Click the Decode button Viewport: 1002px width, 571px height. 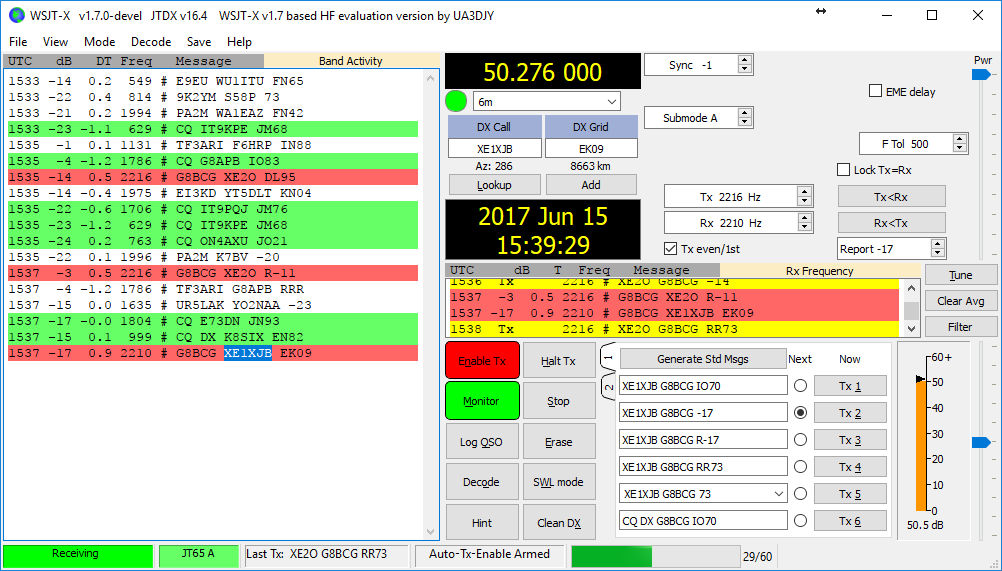482,482
